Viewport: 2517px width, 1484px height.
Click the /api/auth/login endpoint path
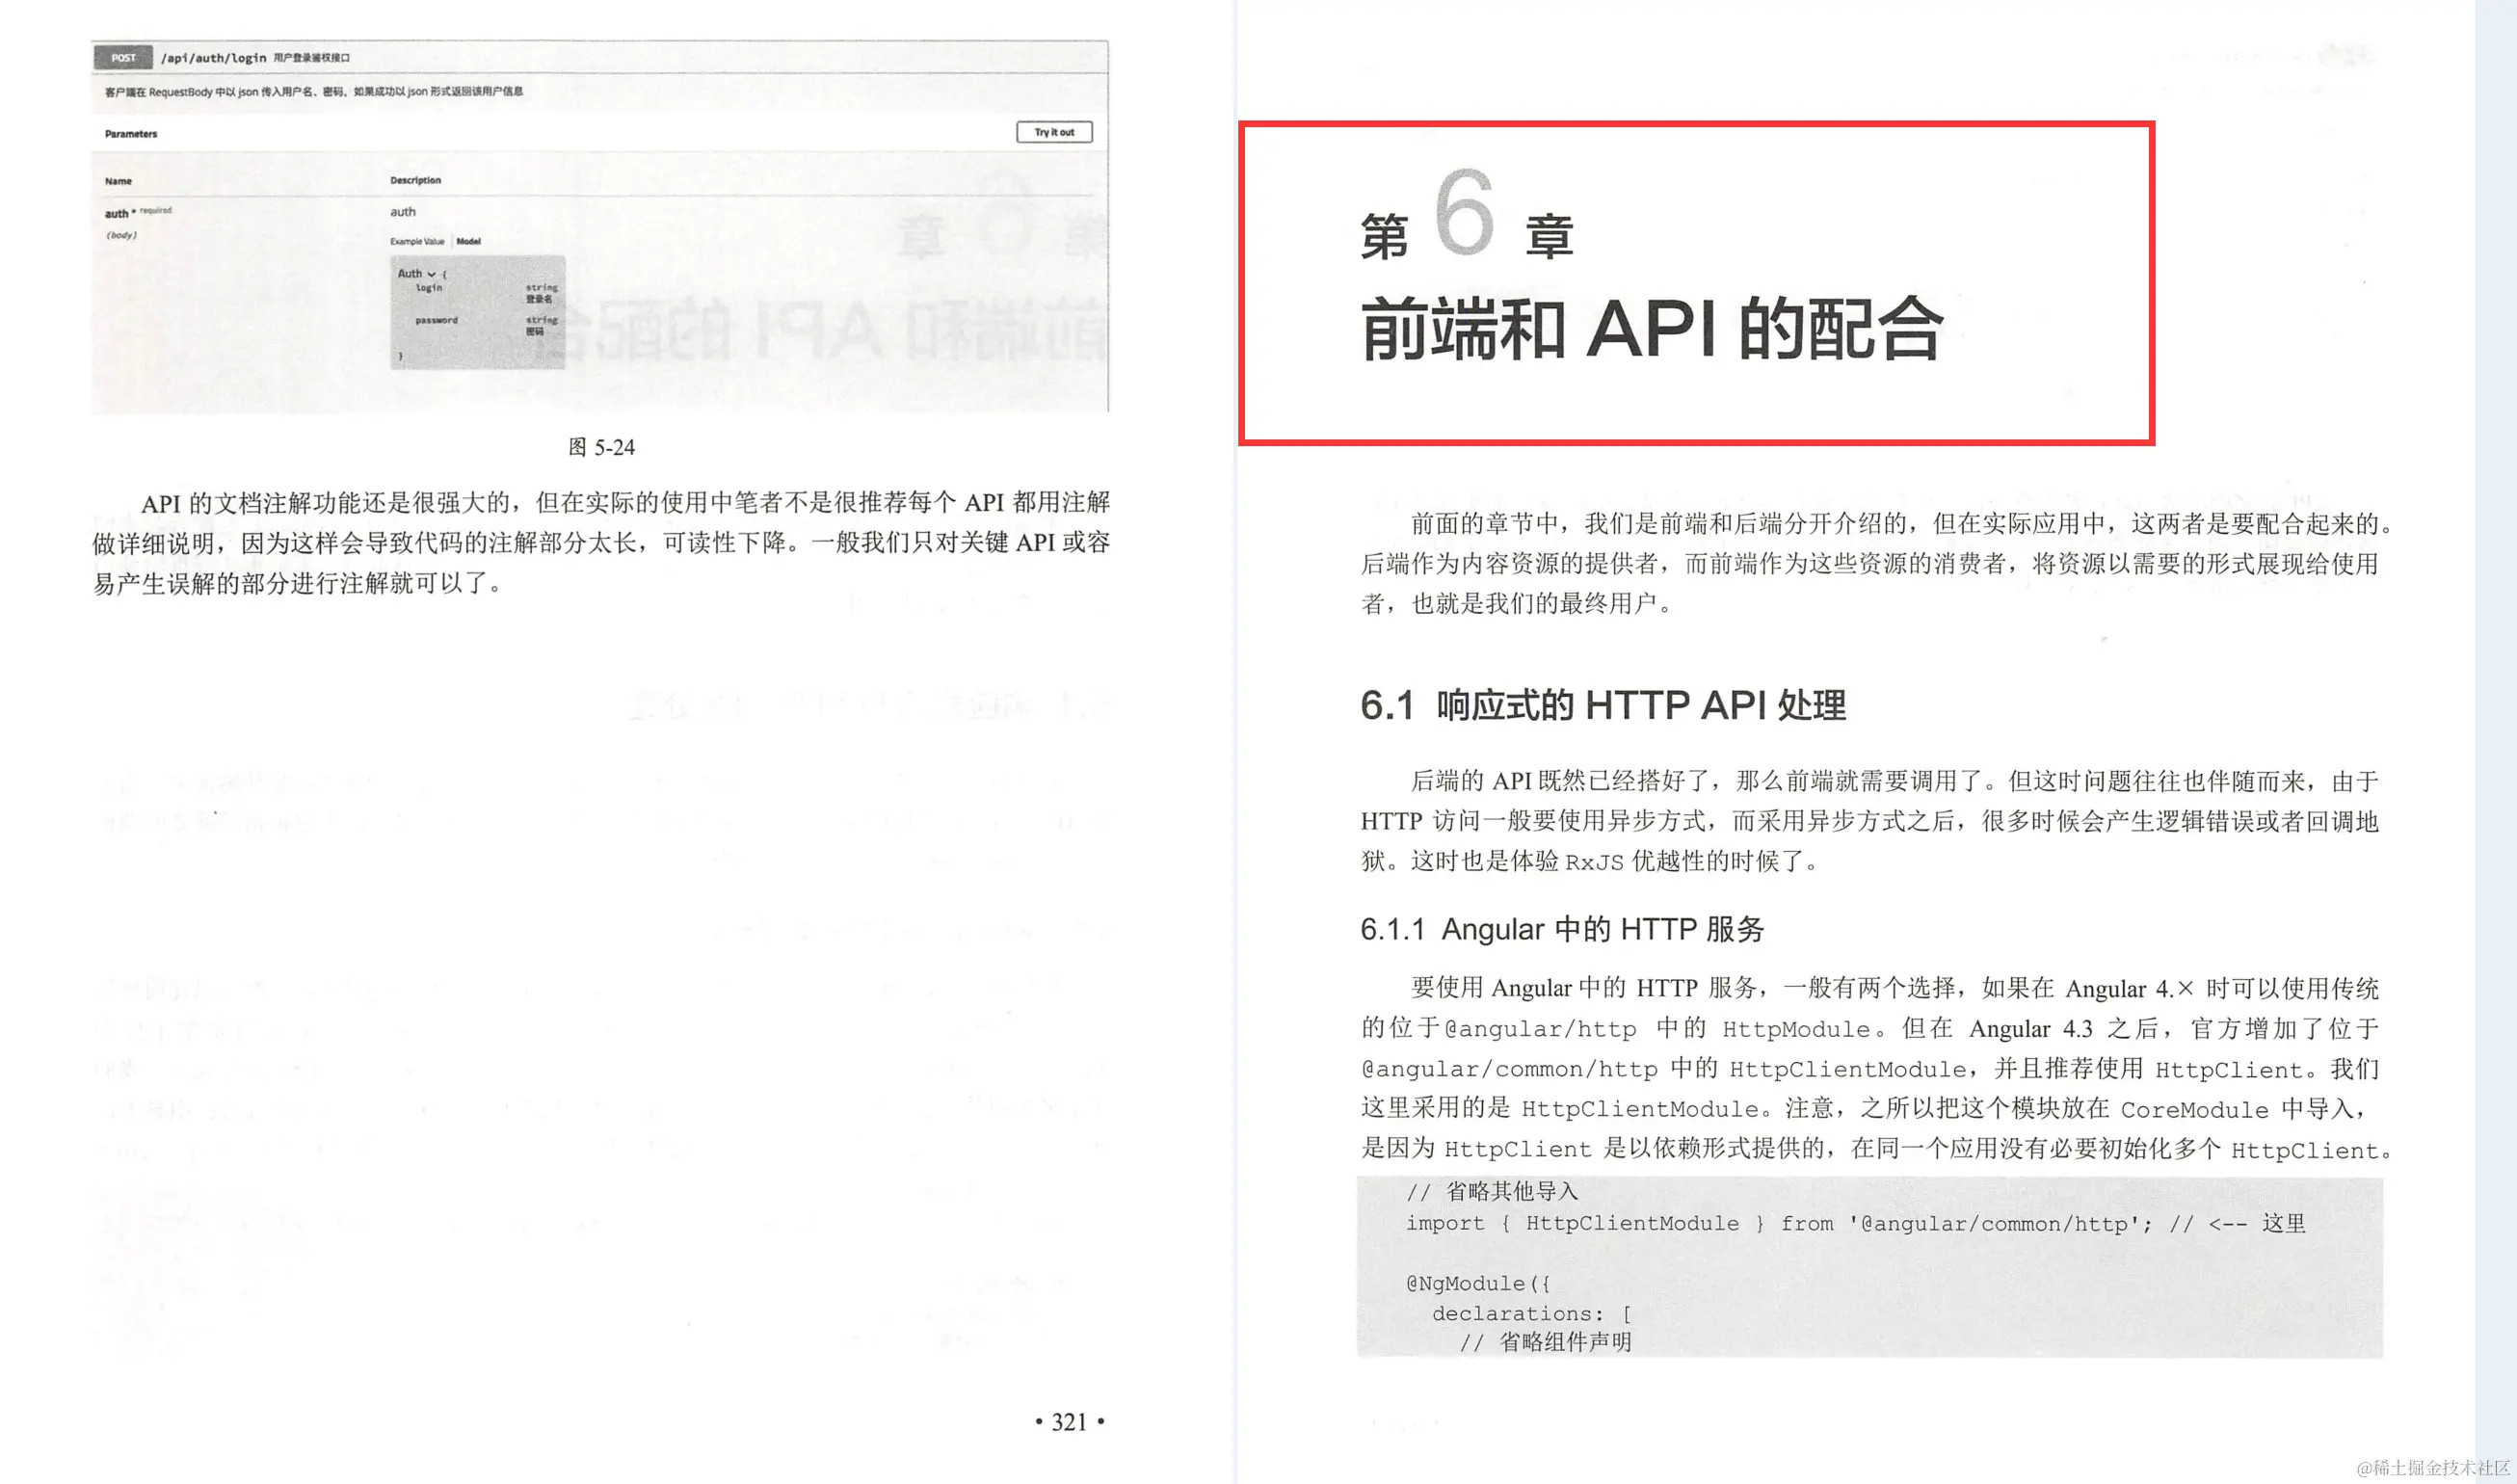point(214,58)
